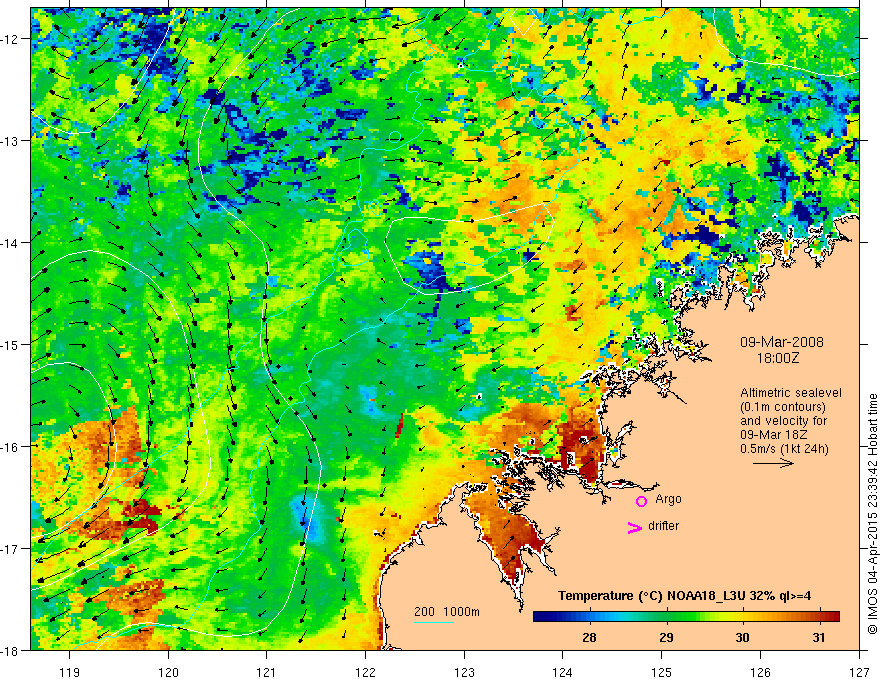This screenshot has width=880, height=680.
Task: Click the color bar value 28
Action: point(589,637)
